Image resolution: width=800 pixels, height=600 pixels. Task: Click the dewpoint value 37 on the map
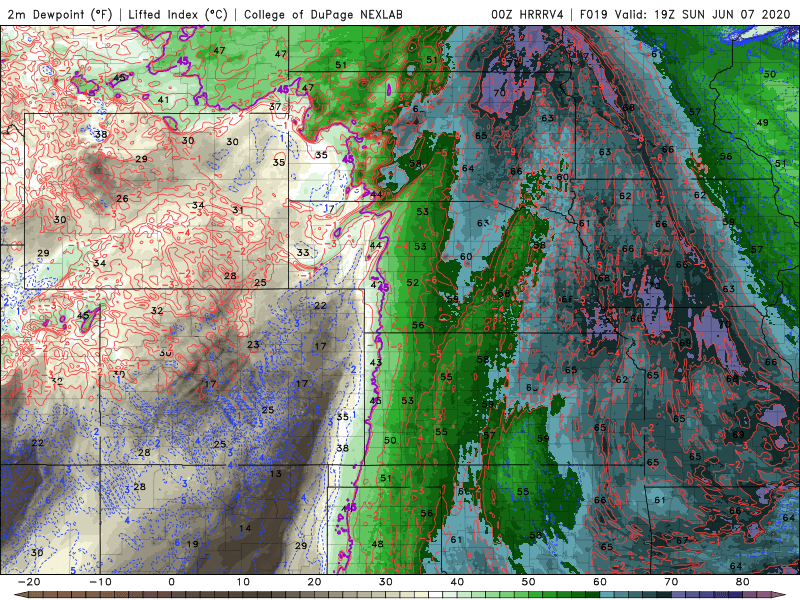[275, 107]
